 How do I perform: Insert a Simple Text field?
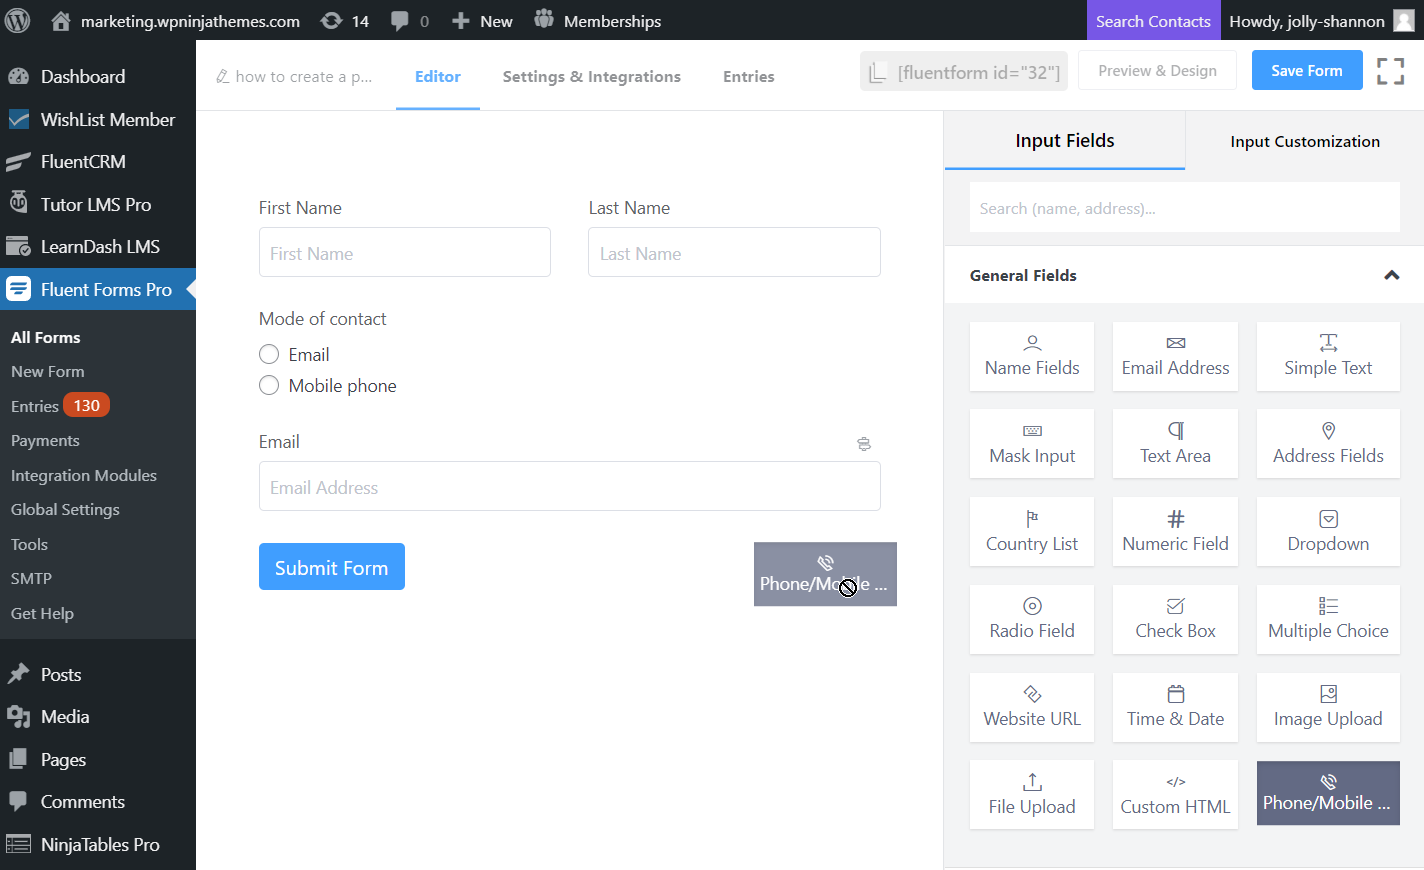1328,356
